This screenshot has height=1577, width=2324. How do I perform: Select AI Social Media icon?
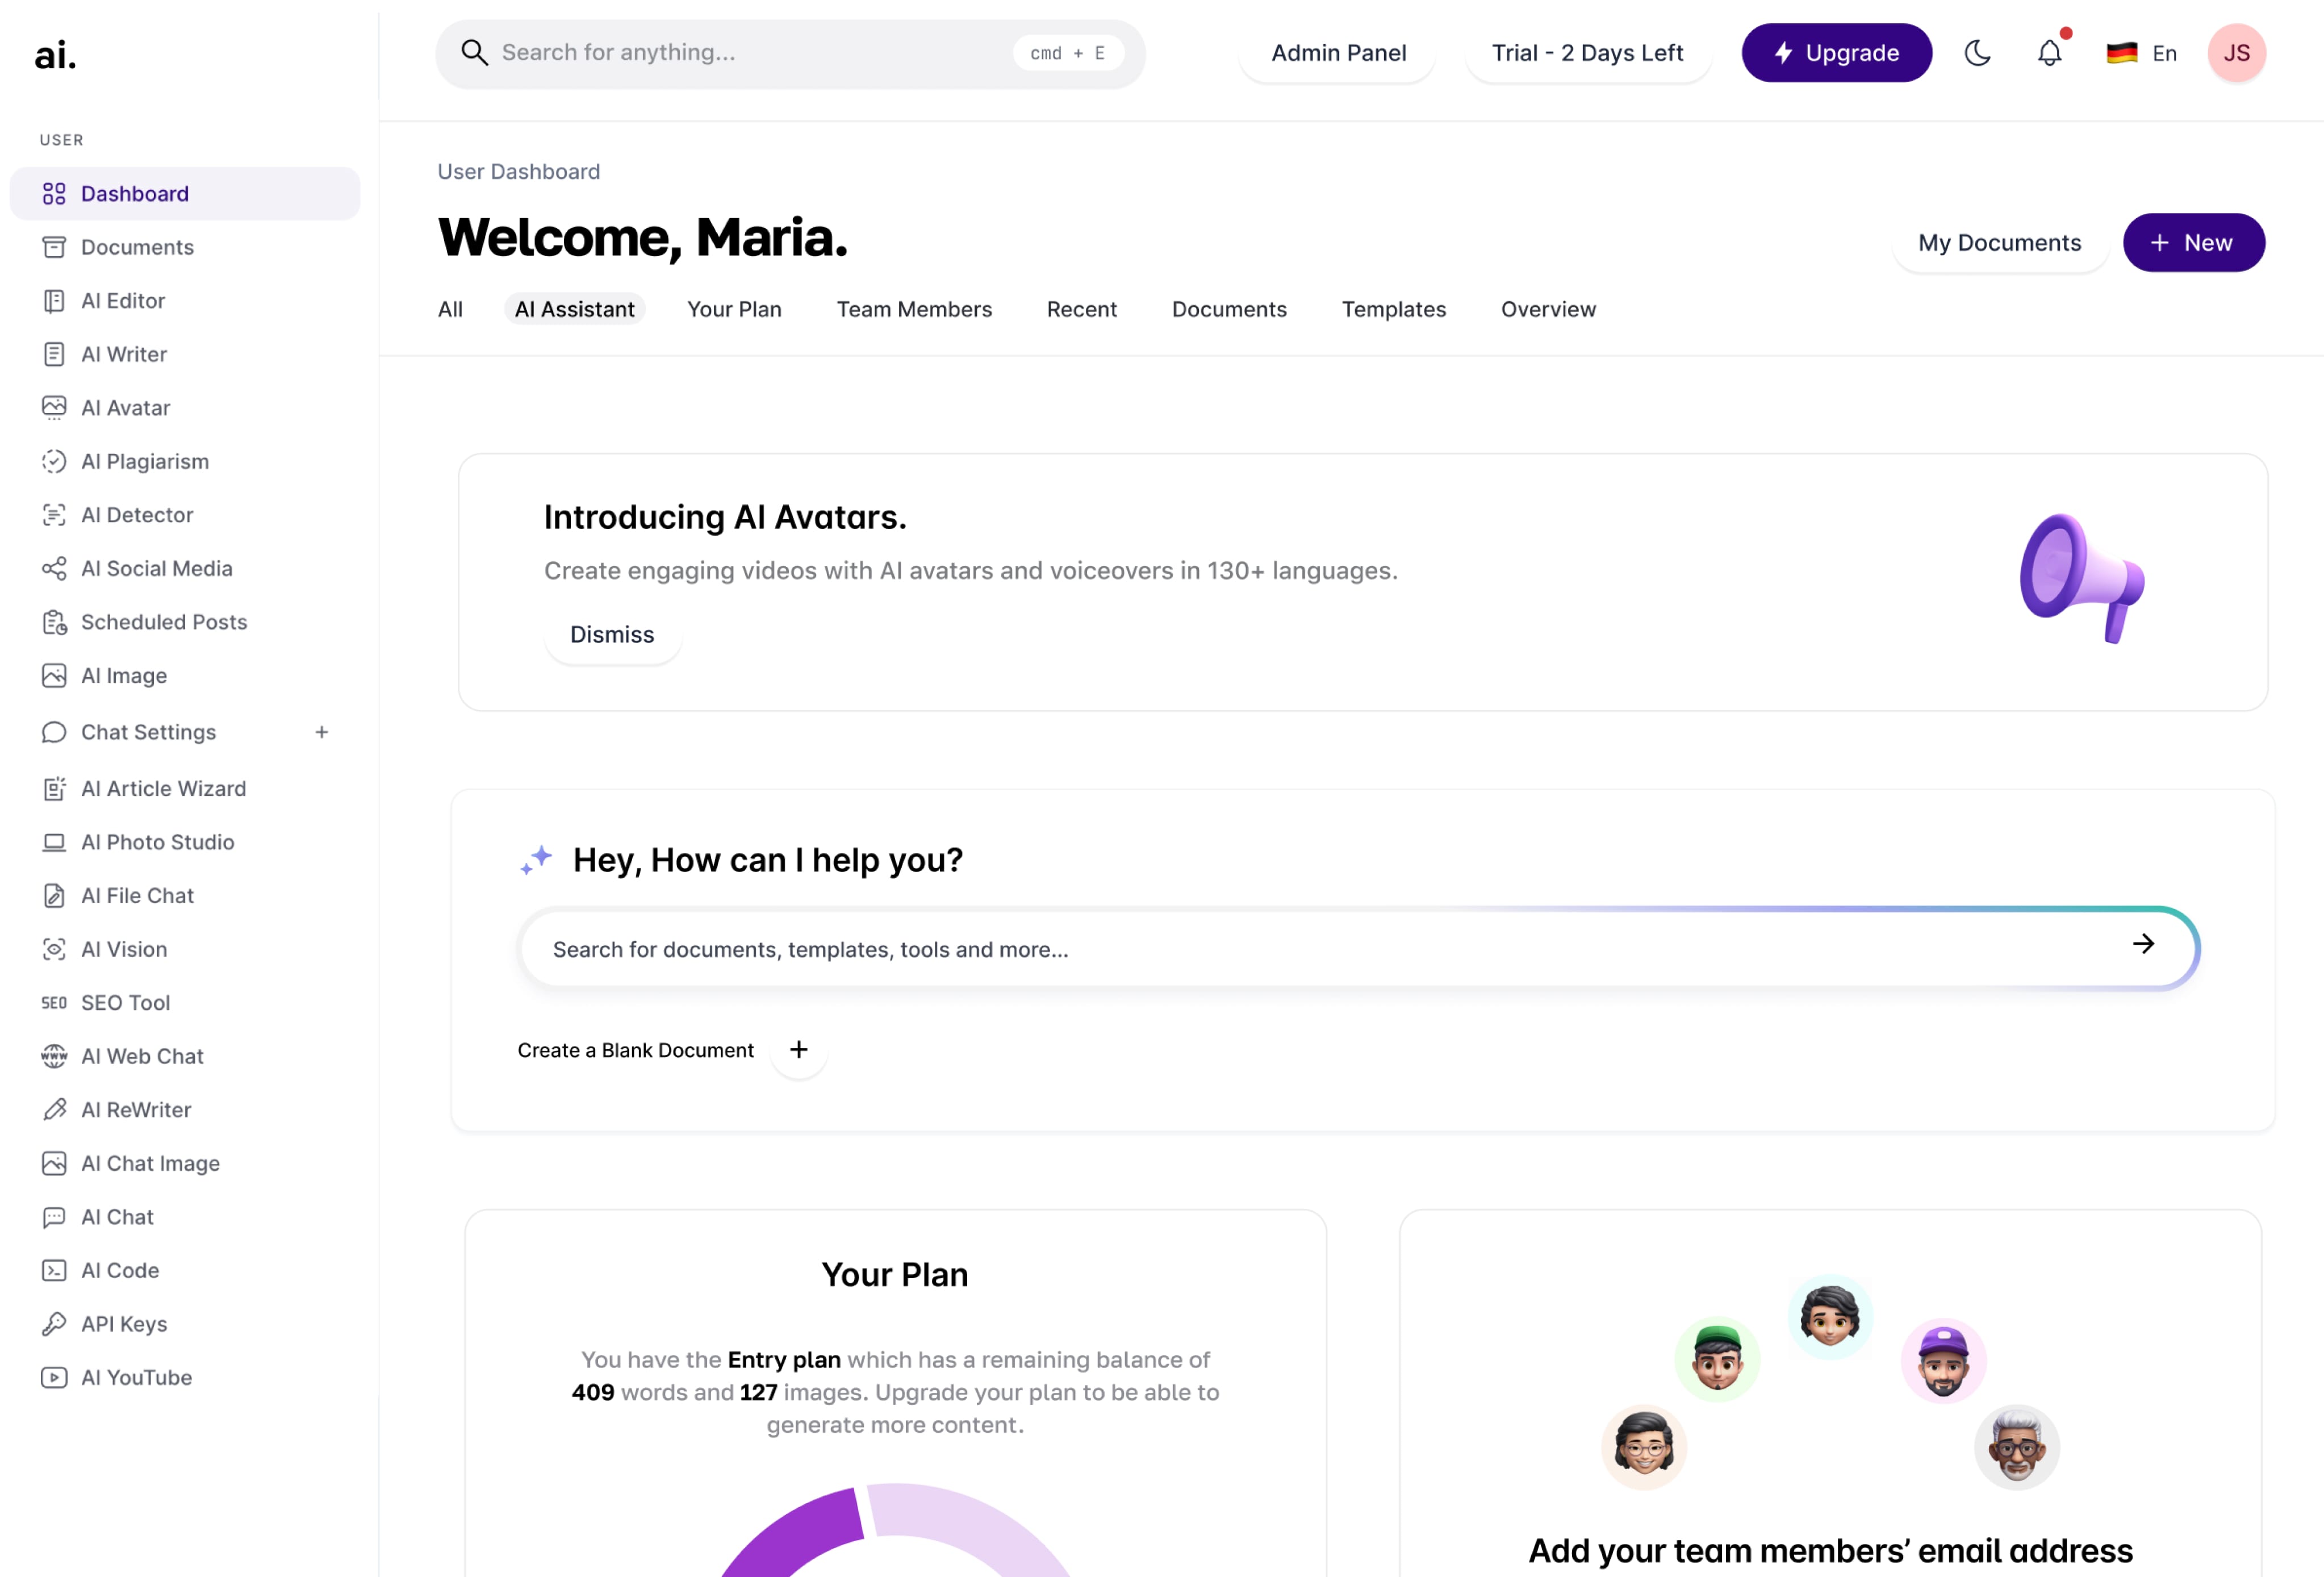pos(53,567)
